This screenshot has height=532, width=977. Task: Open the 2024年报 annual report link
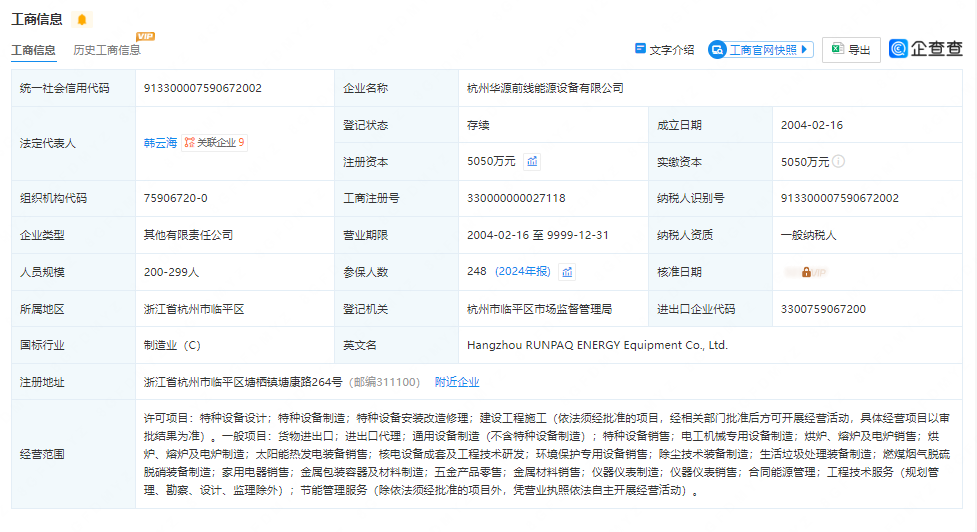(523, 271)
